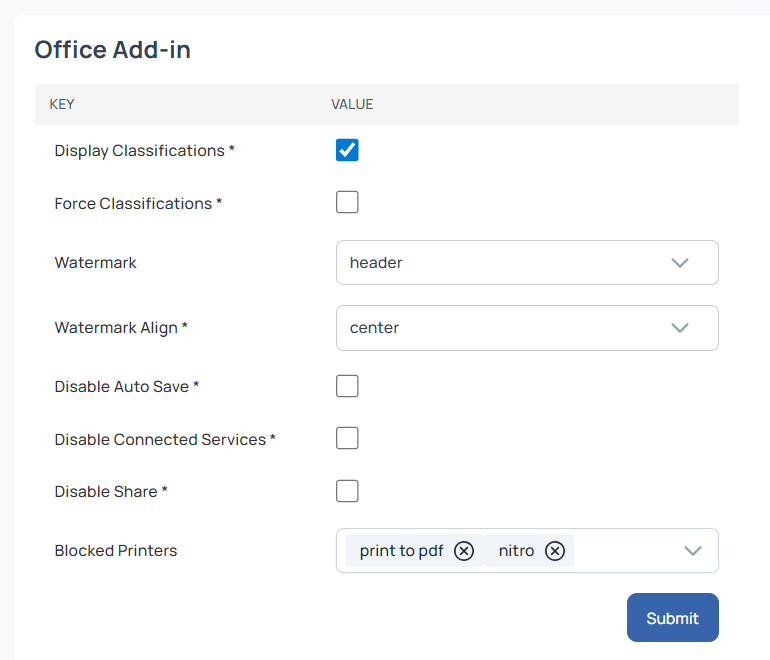Click the Office Add-in heading
The image size is (770, 660).
[x=113, y=50]
